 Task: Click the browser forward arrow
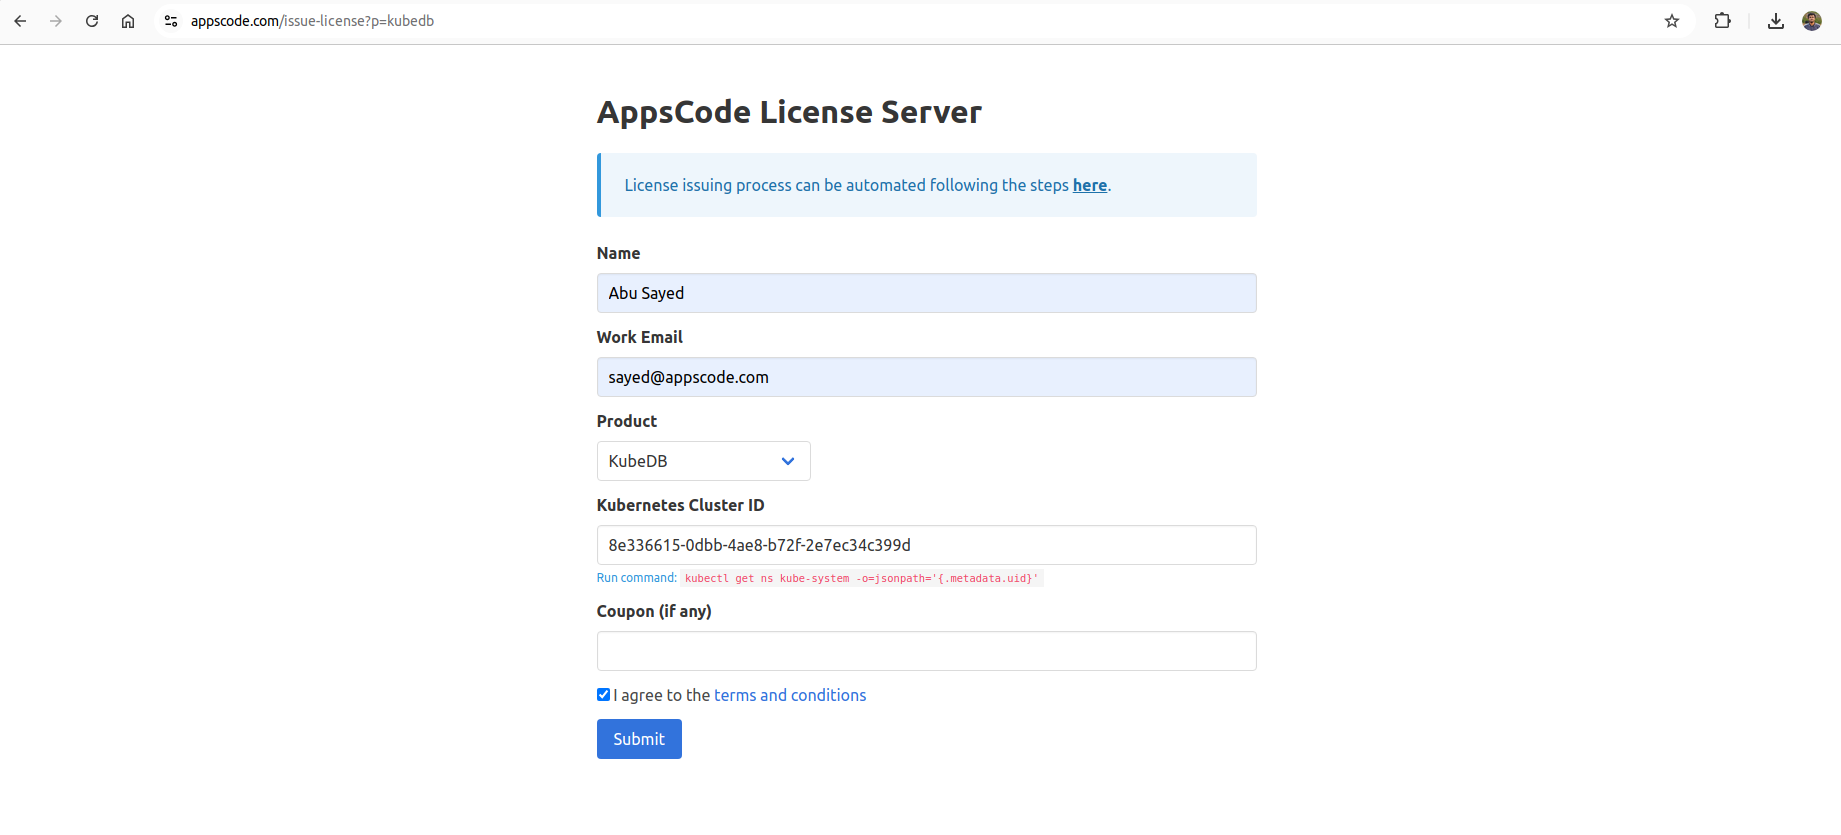56,21
